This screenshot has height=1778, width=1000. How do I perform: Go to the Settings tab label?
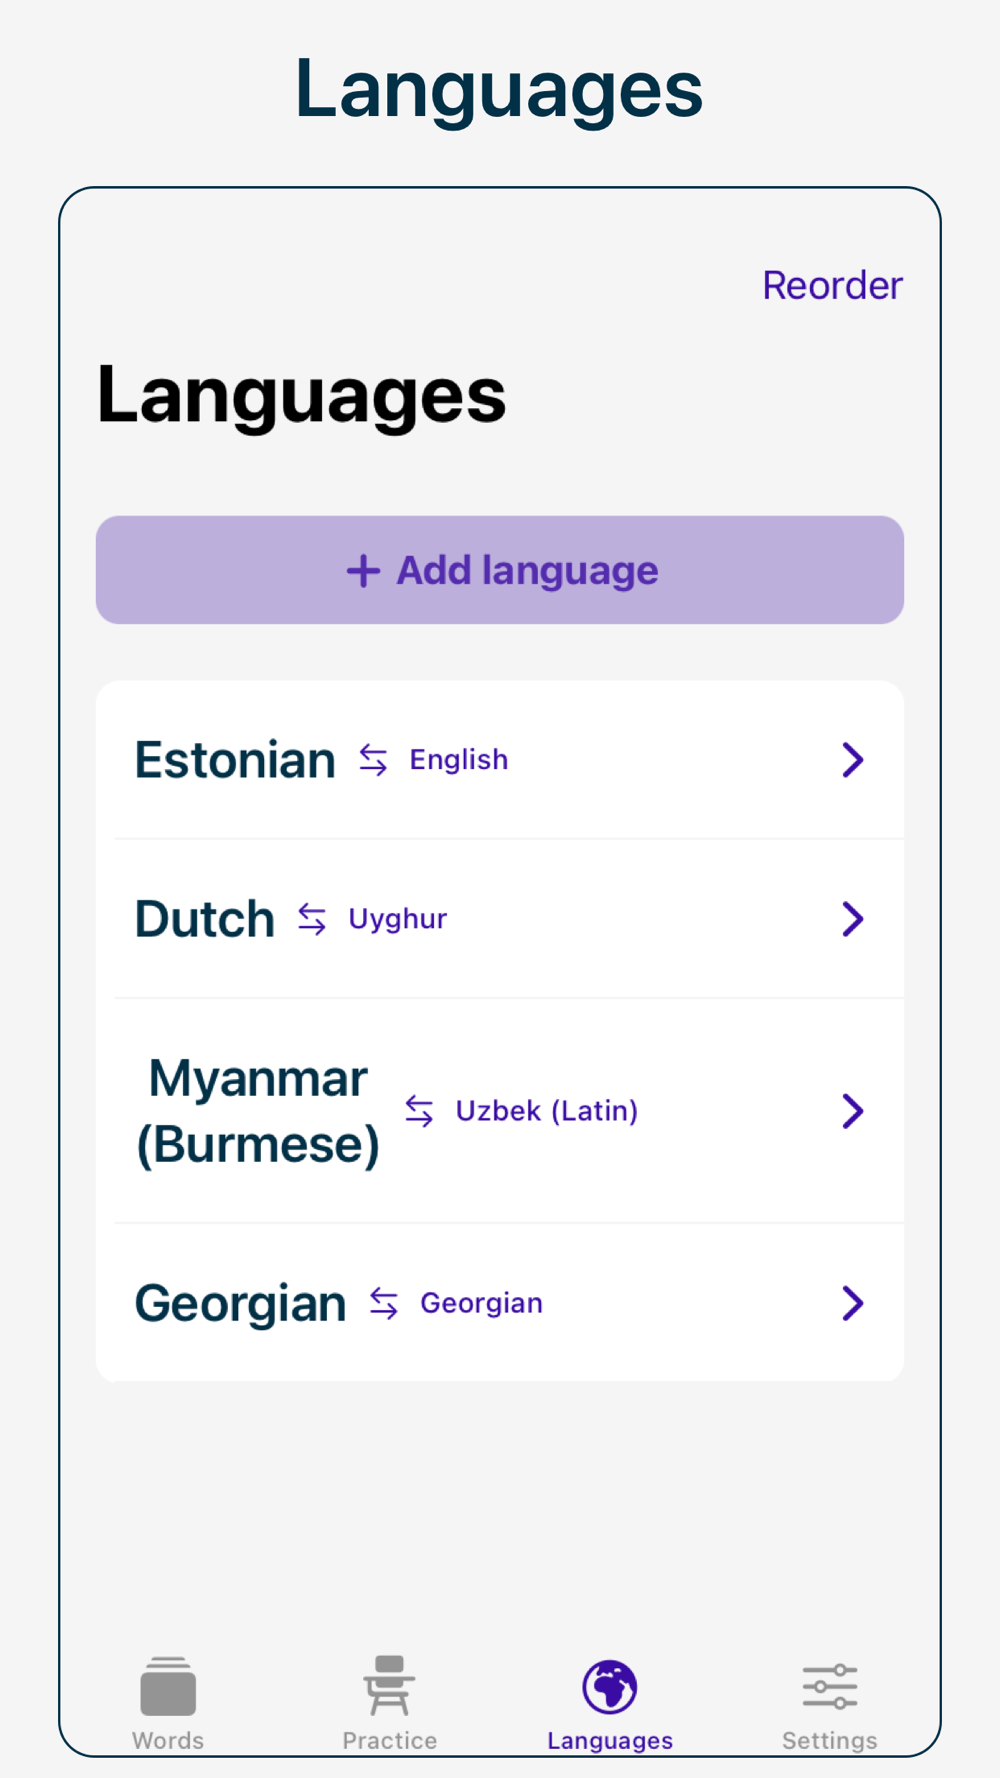[830, 1741]
